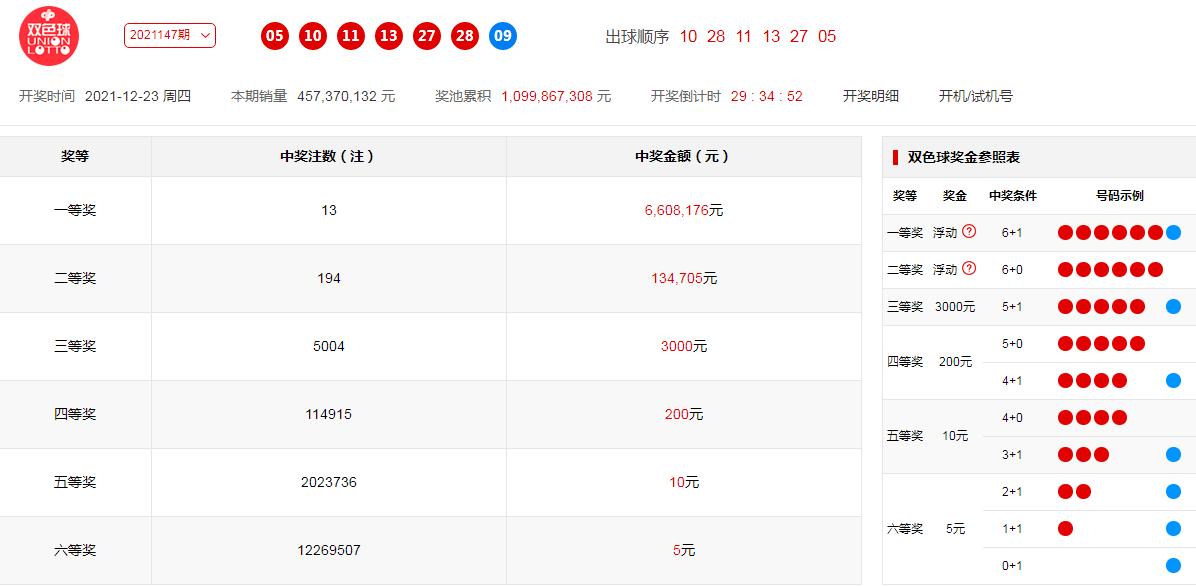Click the 中奖注数（注） column header
Screen dimensions: 1196x587
(329, 156)
